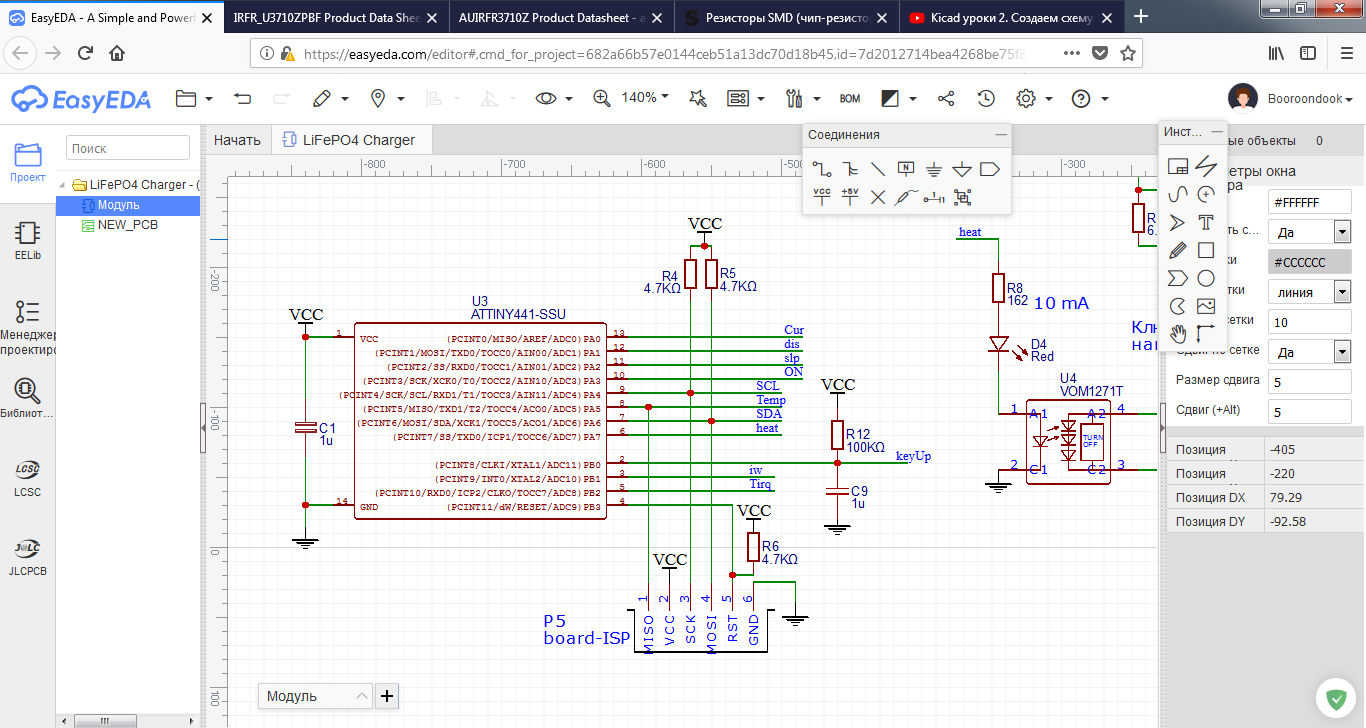Open the Settings gear dropdown
1366x728 pixels.
(1035, 98)
